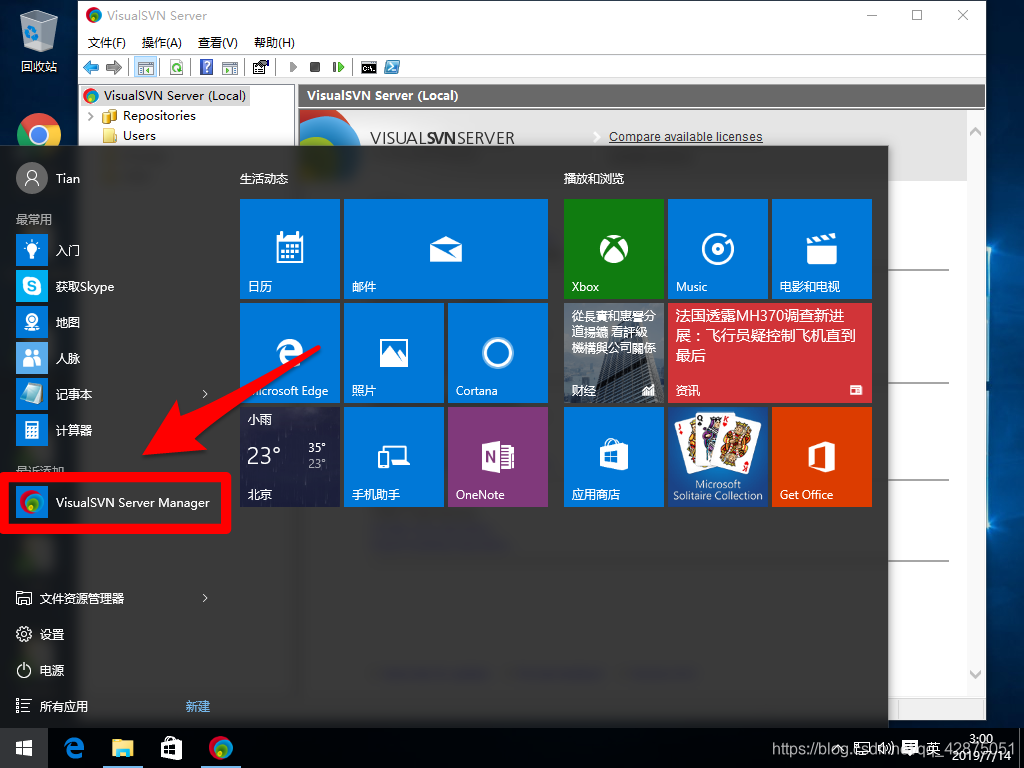Open the Properties toolbar icon
The height and width of the screenshot is (768, 1024).
click(261, 67)
